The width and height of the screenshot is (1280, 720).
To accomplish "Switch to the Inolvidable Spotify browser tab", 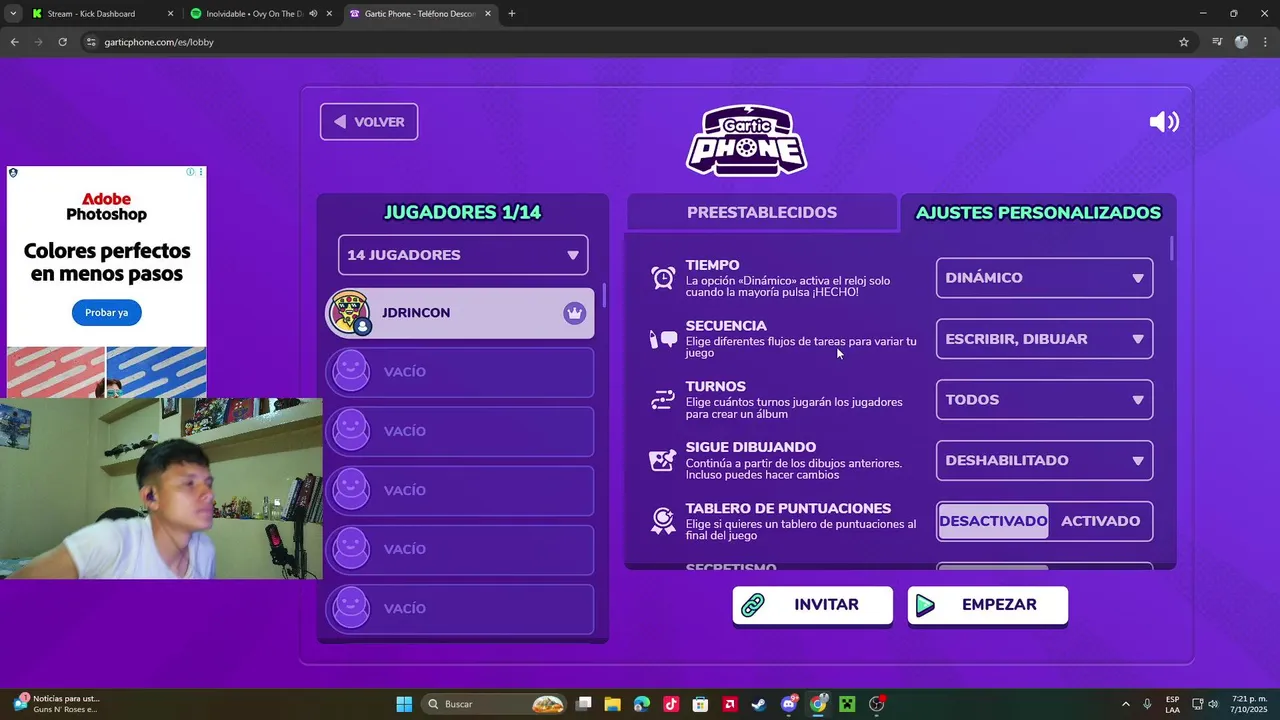I will pyautogui.click(x=260, y=14).
